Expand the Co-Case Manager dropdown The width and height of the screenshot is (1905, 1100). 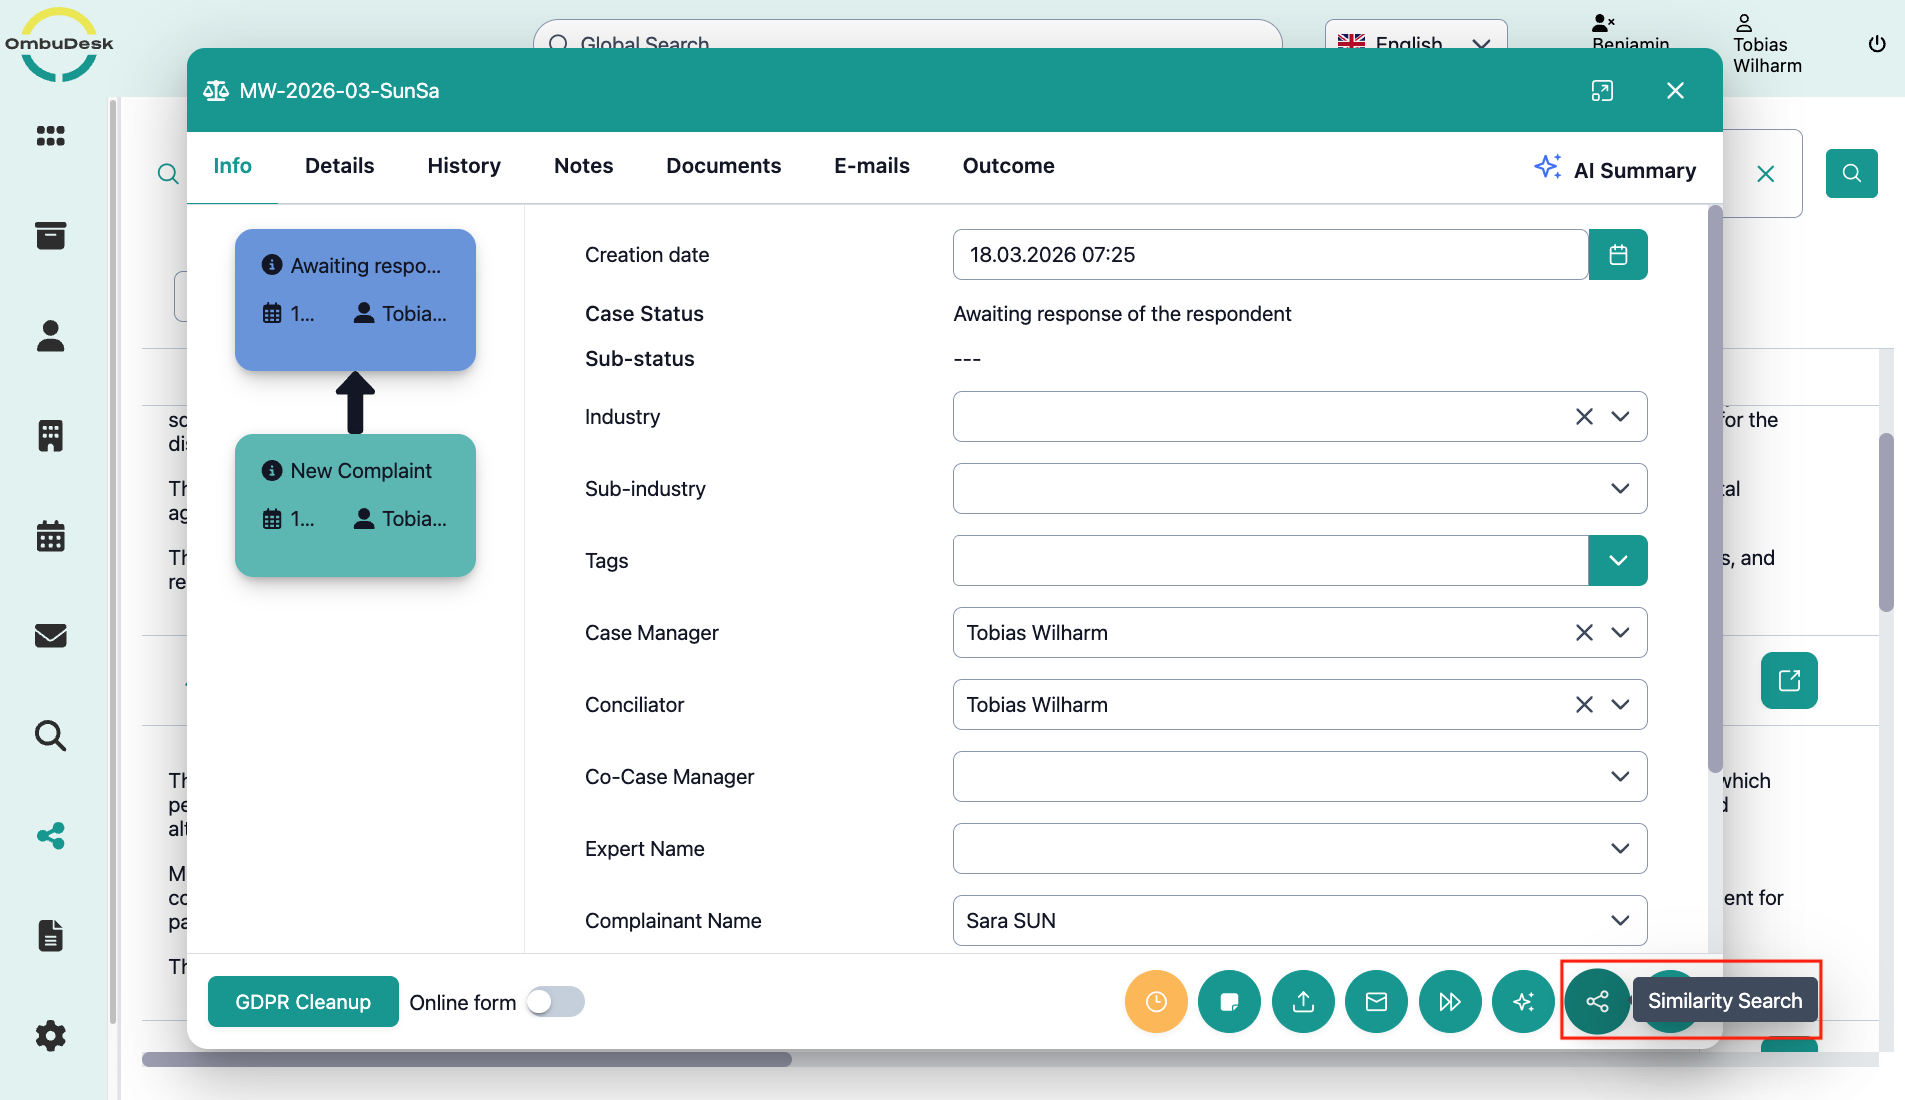[1620, 777]
